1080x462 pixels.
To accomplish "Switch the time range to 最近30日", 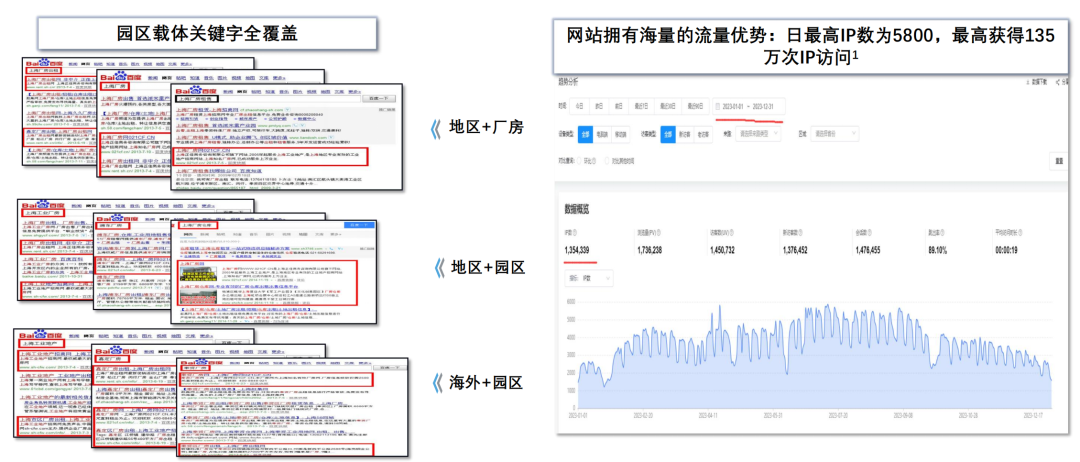I will tap(668, 107).
